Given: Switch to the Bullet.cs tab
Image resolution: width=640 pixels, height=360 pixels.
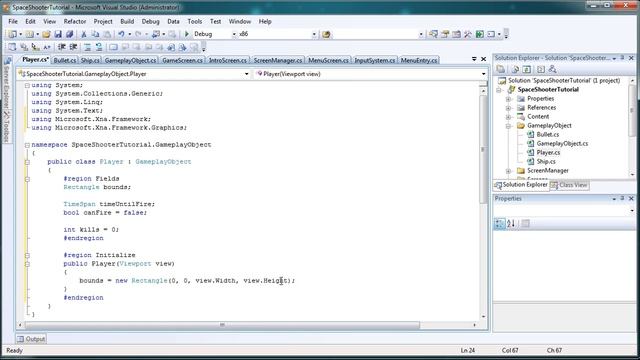Looking at the screenshot, I should (64, 60).
